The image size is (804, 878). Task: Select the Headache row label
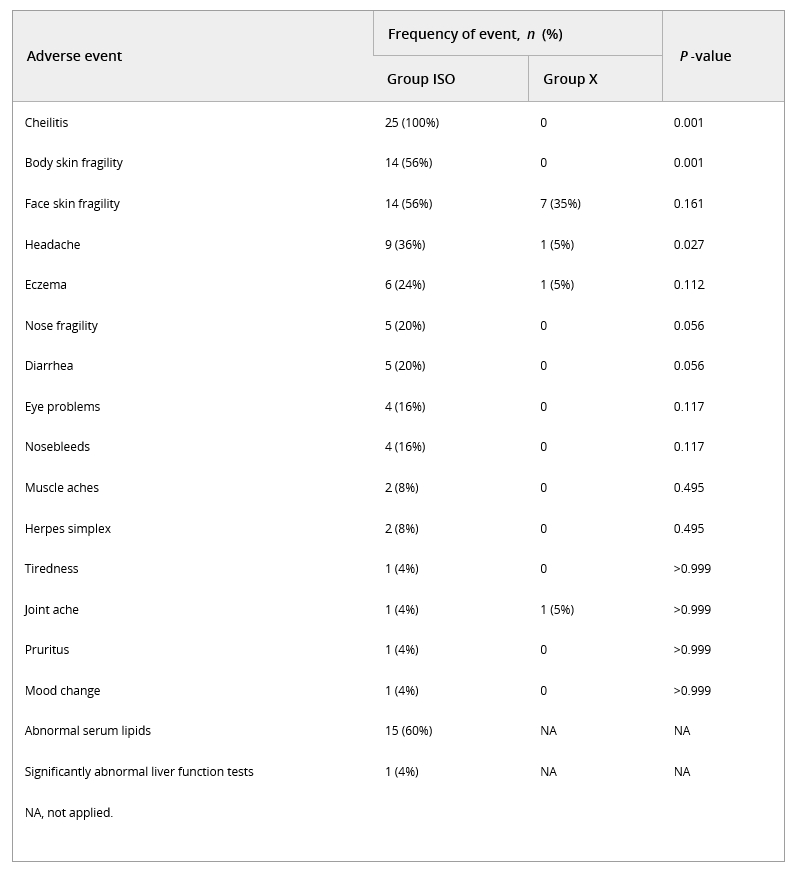(52, 245)
